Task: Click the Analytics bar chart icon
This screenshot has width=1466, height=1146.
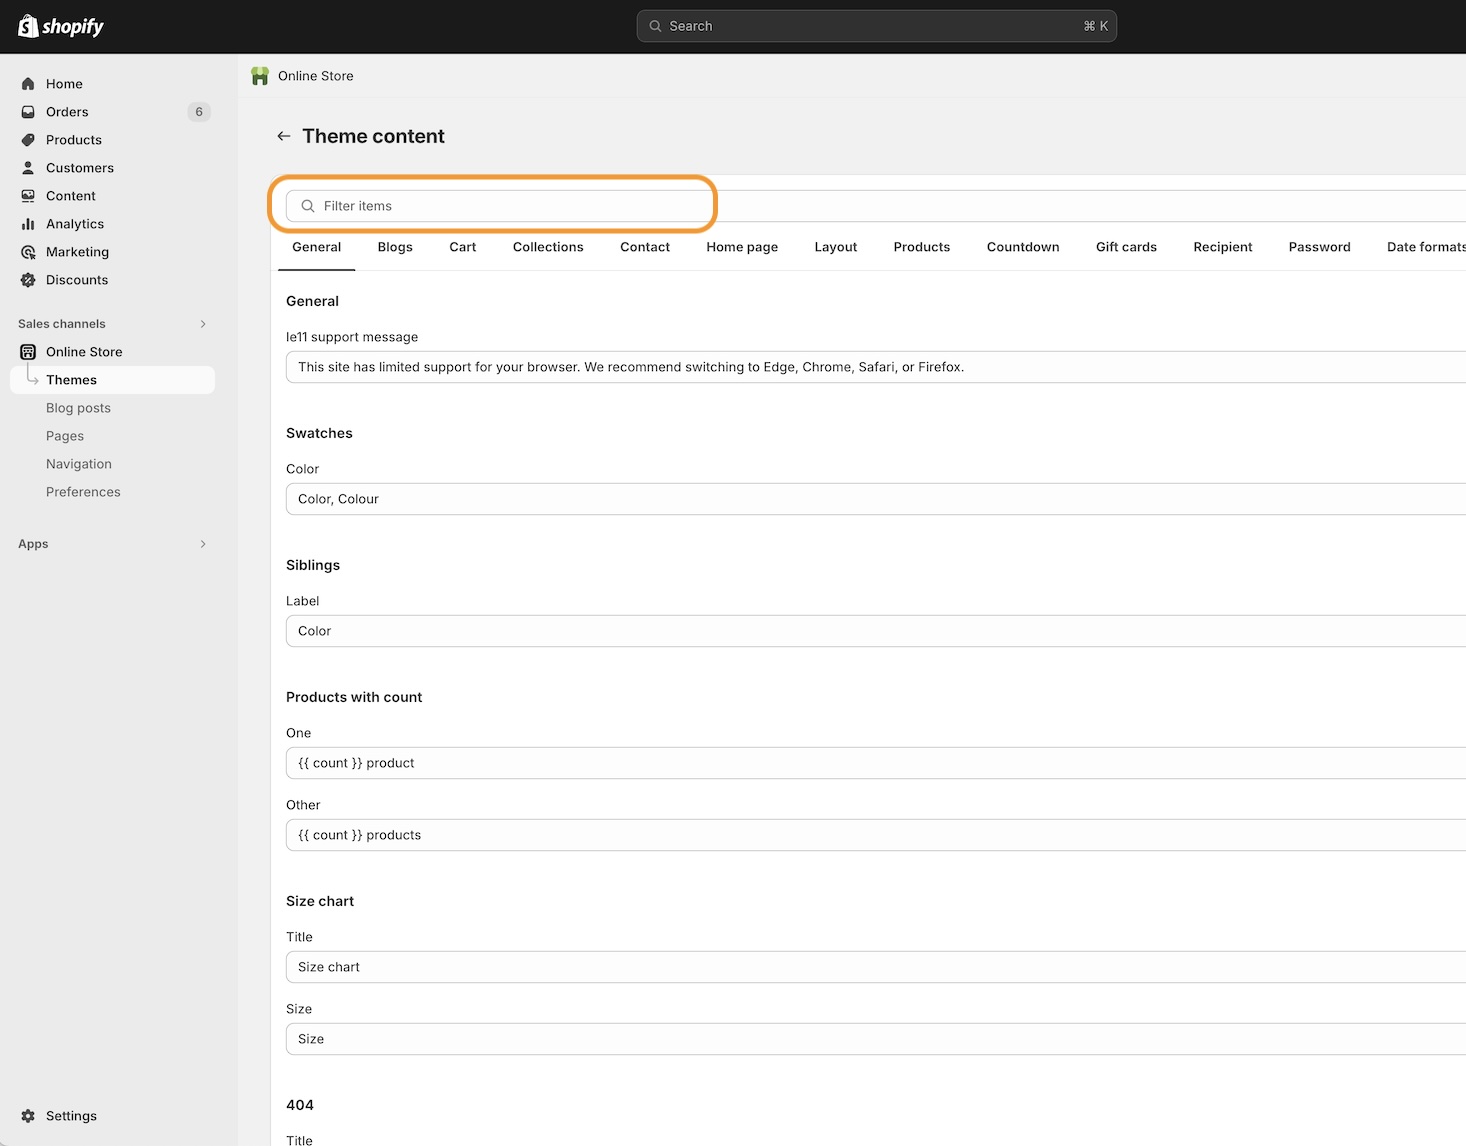Action: pyautogui.click(x=28, y=224)
